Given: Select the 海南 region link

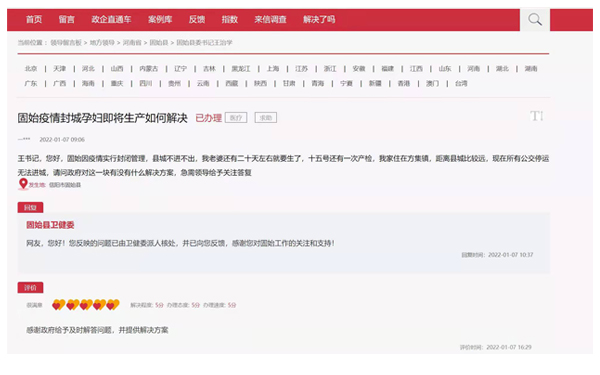Looking at the screenshot, I should (88, 83).
